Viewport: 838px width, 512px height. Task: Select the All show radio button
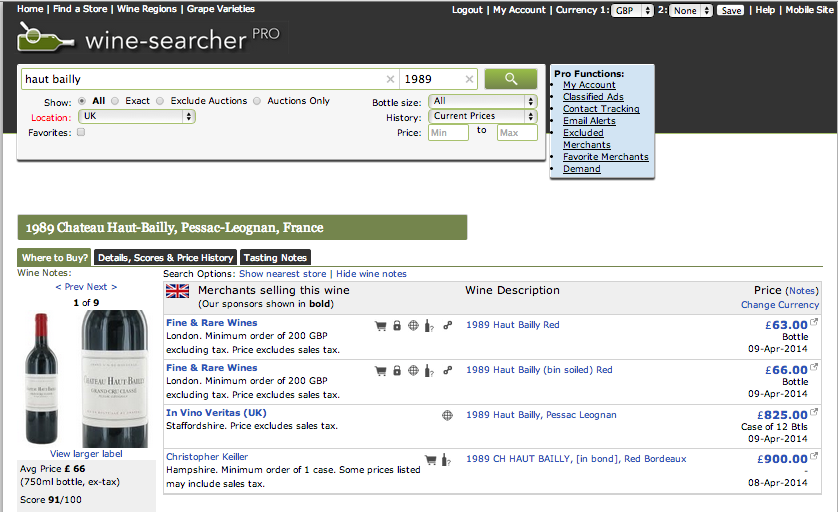(82, 100)
